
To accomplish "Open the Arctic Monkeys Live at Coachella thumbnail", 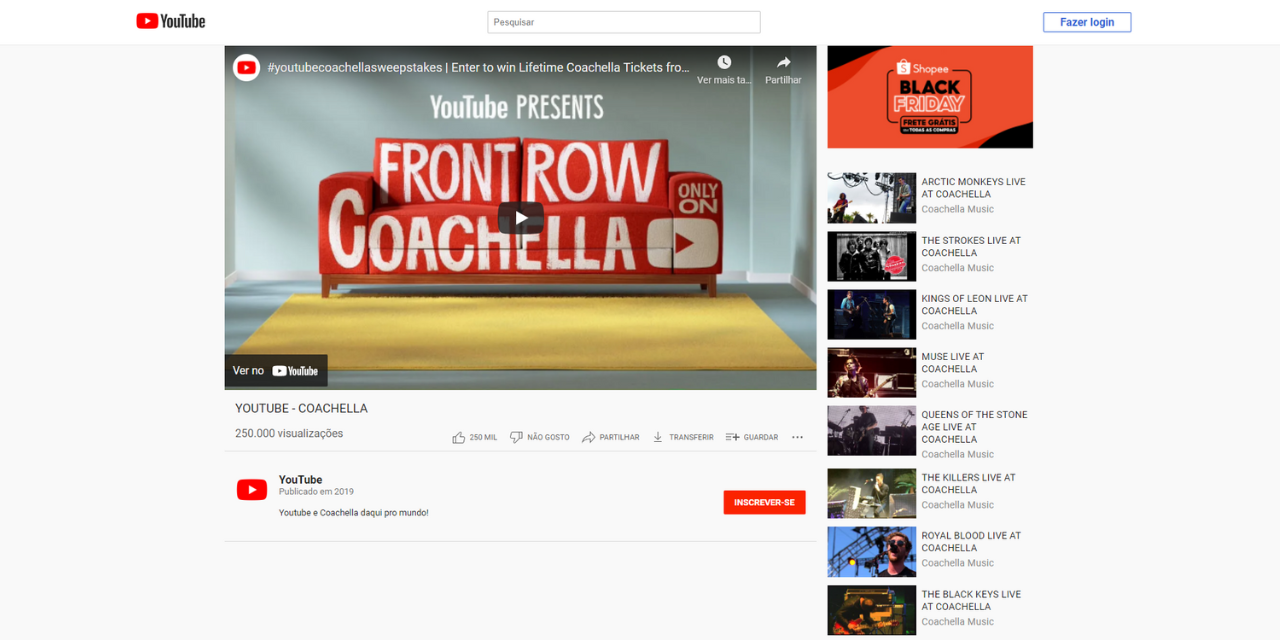I will point(871,198).
